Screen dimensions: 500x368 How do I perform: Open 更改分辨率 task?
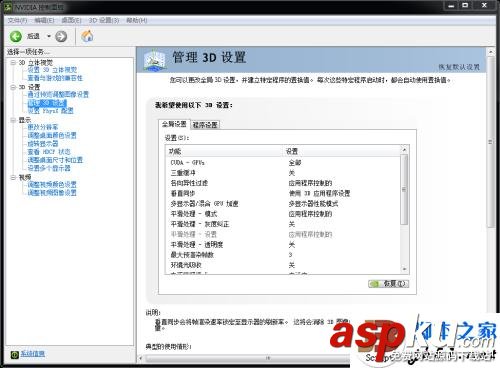tap(43, 127)
